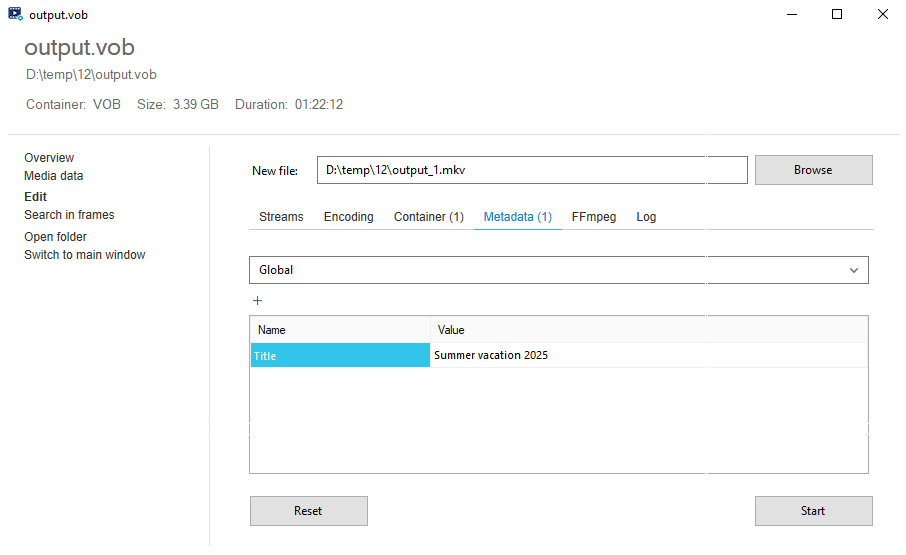
Task: Edit the Summer vacation 2025 value cell
Action: click(x=648, y=355)
